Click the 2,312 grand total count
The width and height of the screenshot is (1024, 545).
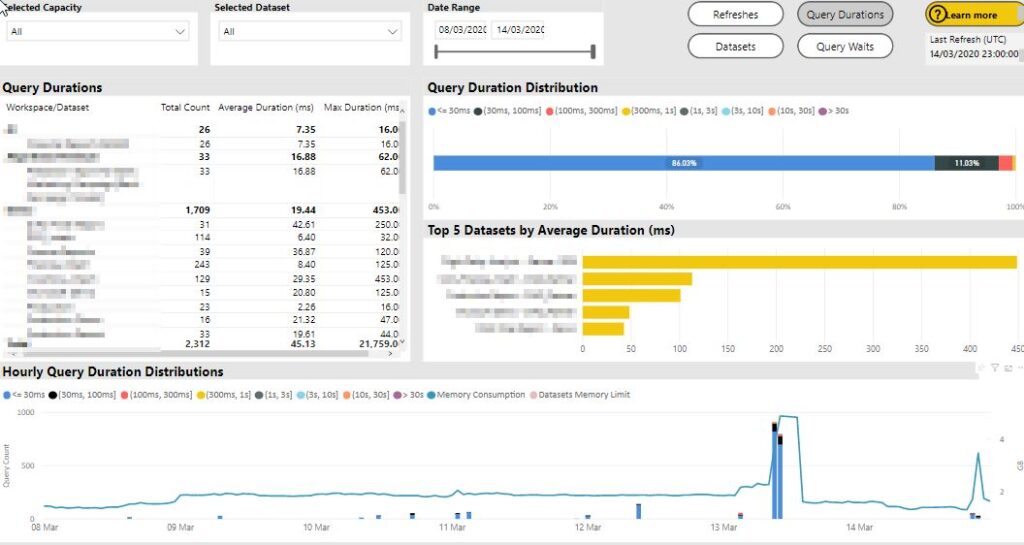coord(197,343)
